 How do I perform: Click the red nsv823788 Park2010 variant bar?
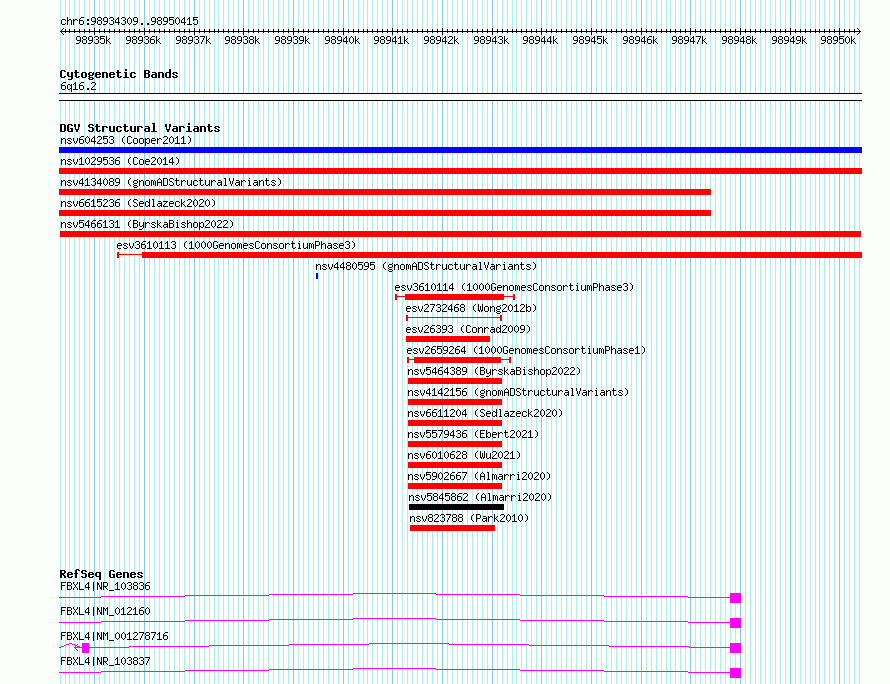coord(452,528)
